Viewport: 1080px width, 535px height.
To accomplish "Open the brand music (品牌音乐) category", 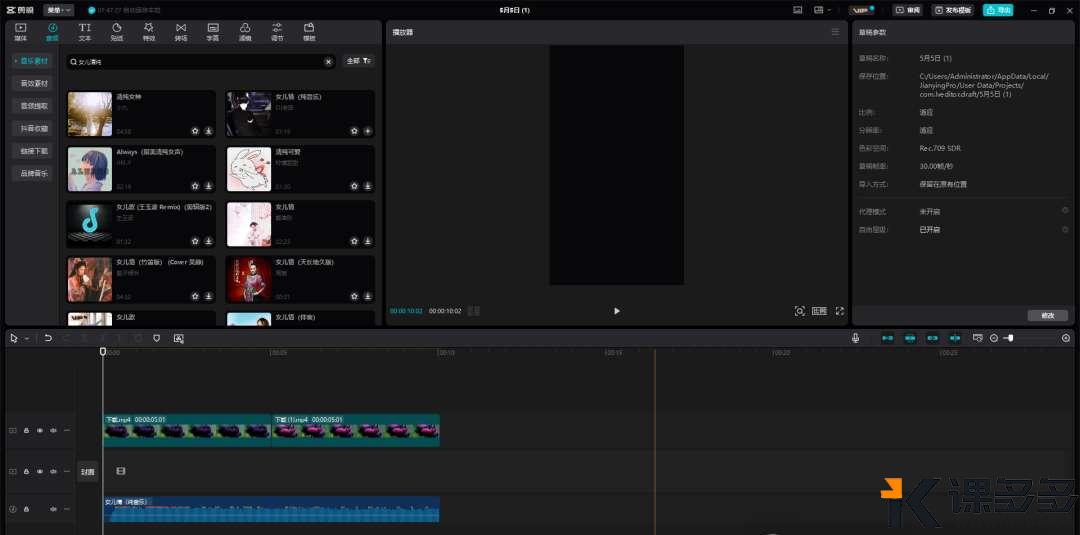I will coord(34,174).
